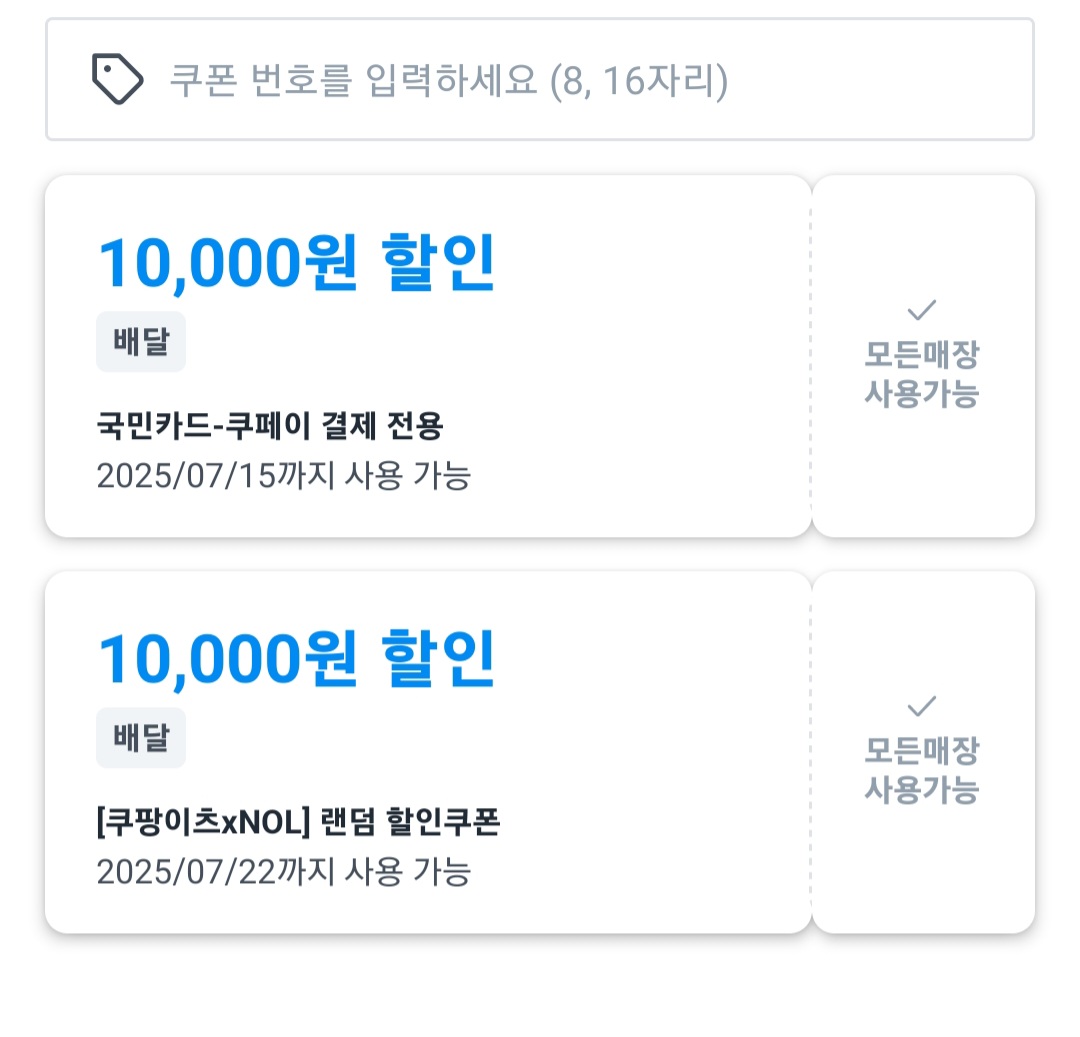
Task: Click the checkmark on the 국민카드 coupon
Action: tap(922, 310)
